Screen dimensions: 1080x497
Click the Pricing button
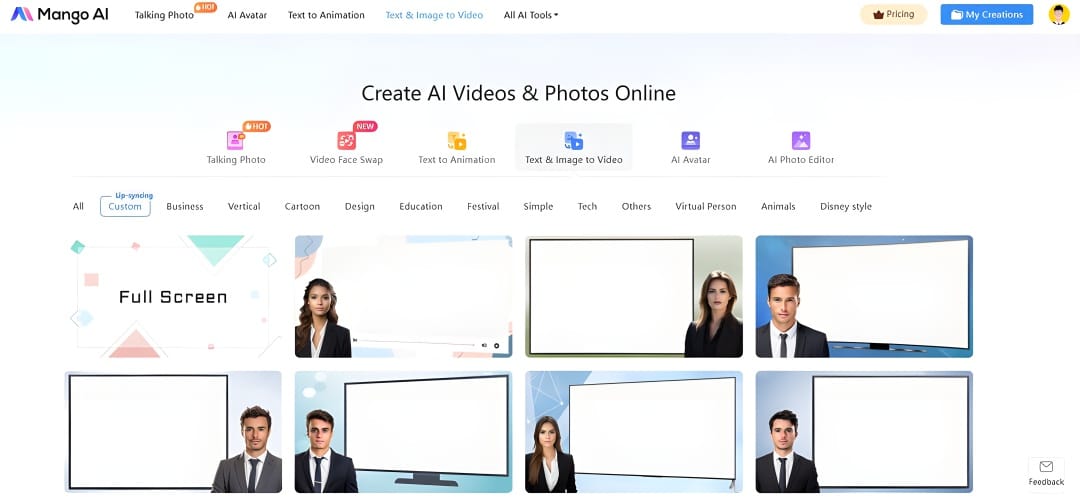[x=893, y=15]
